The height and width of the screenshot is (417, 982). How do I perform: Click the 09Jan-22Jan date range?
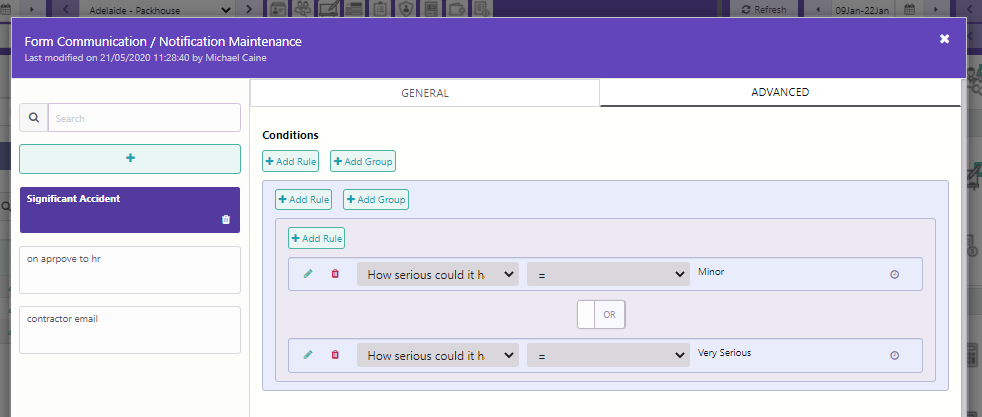pyautogui.click(x=861, y=9)
